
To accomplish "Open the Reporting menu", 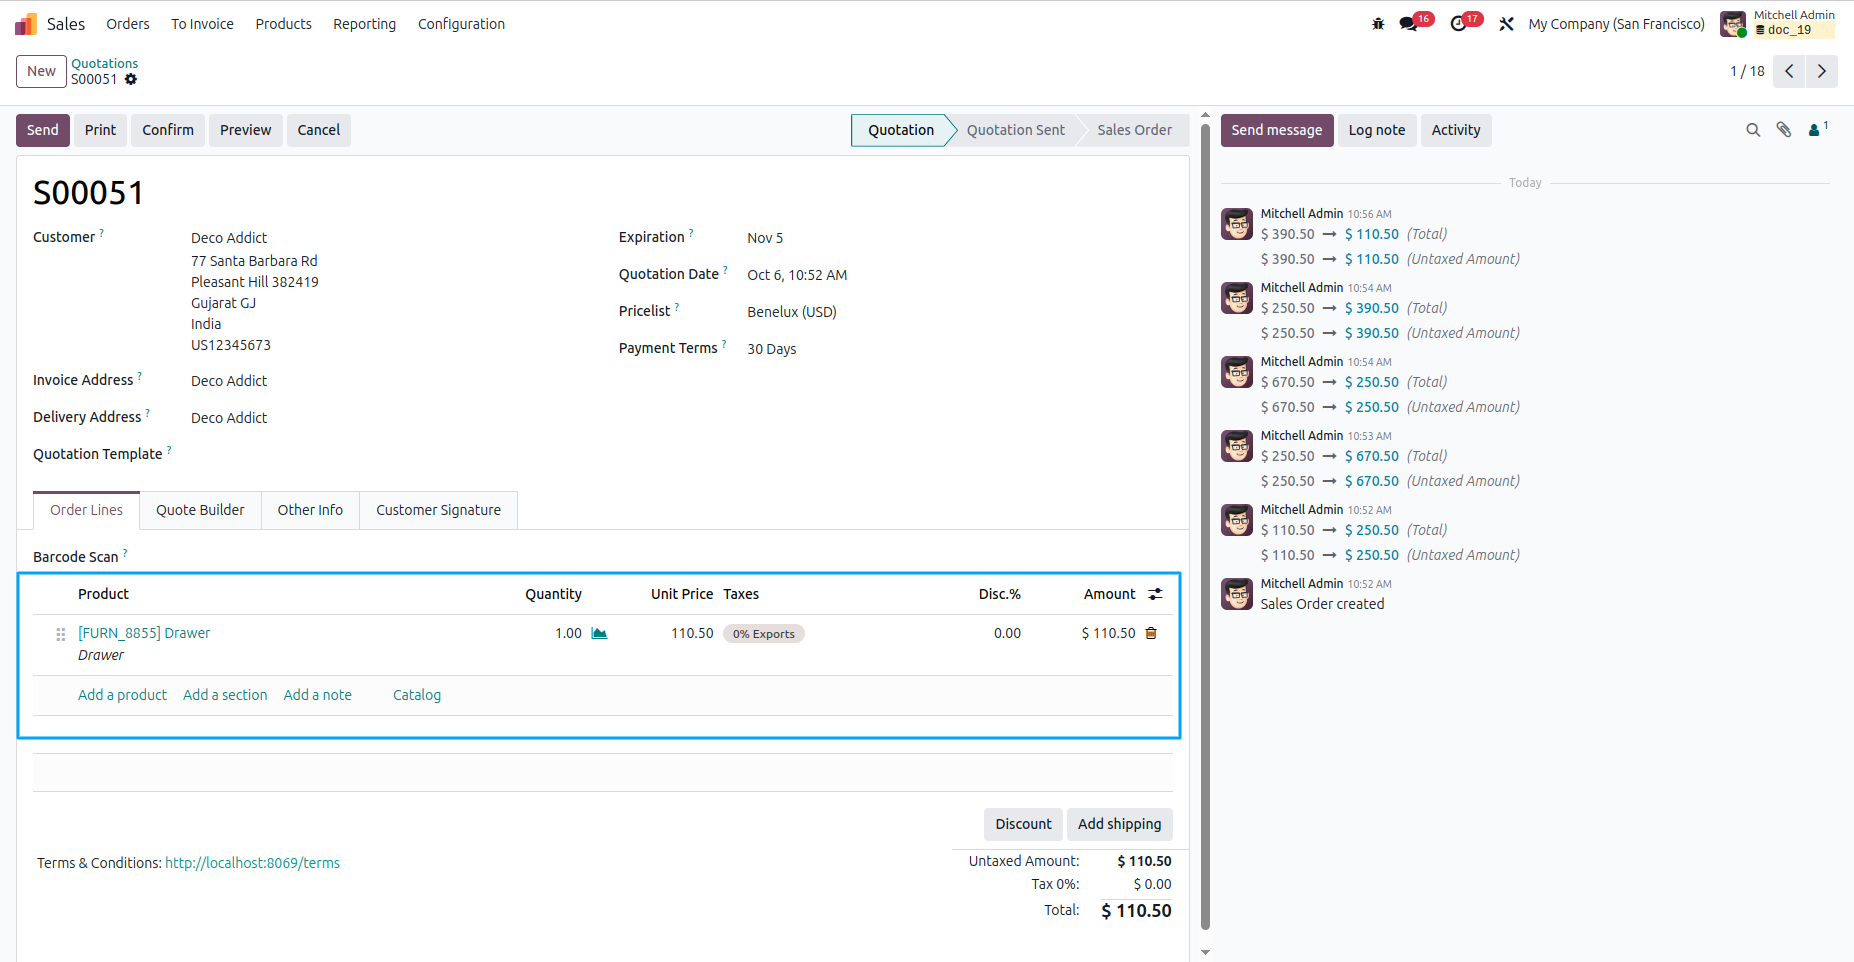I will (364, 24).
